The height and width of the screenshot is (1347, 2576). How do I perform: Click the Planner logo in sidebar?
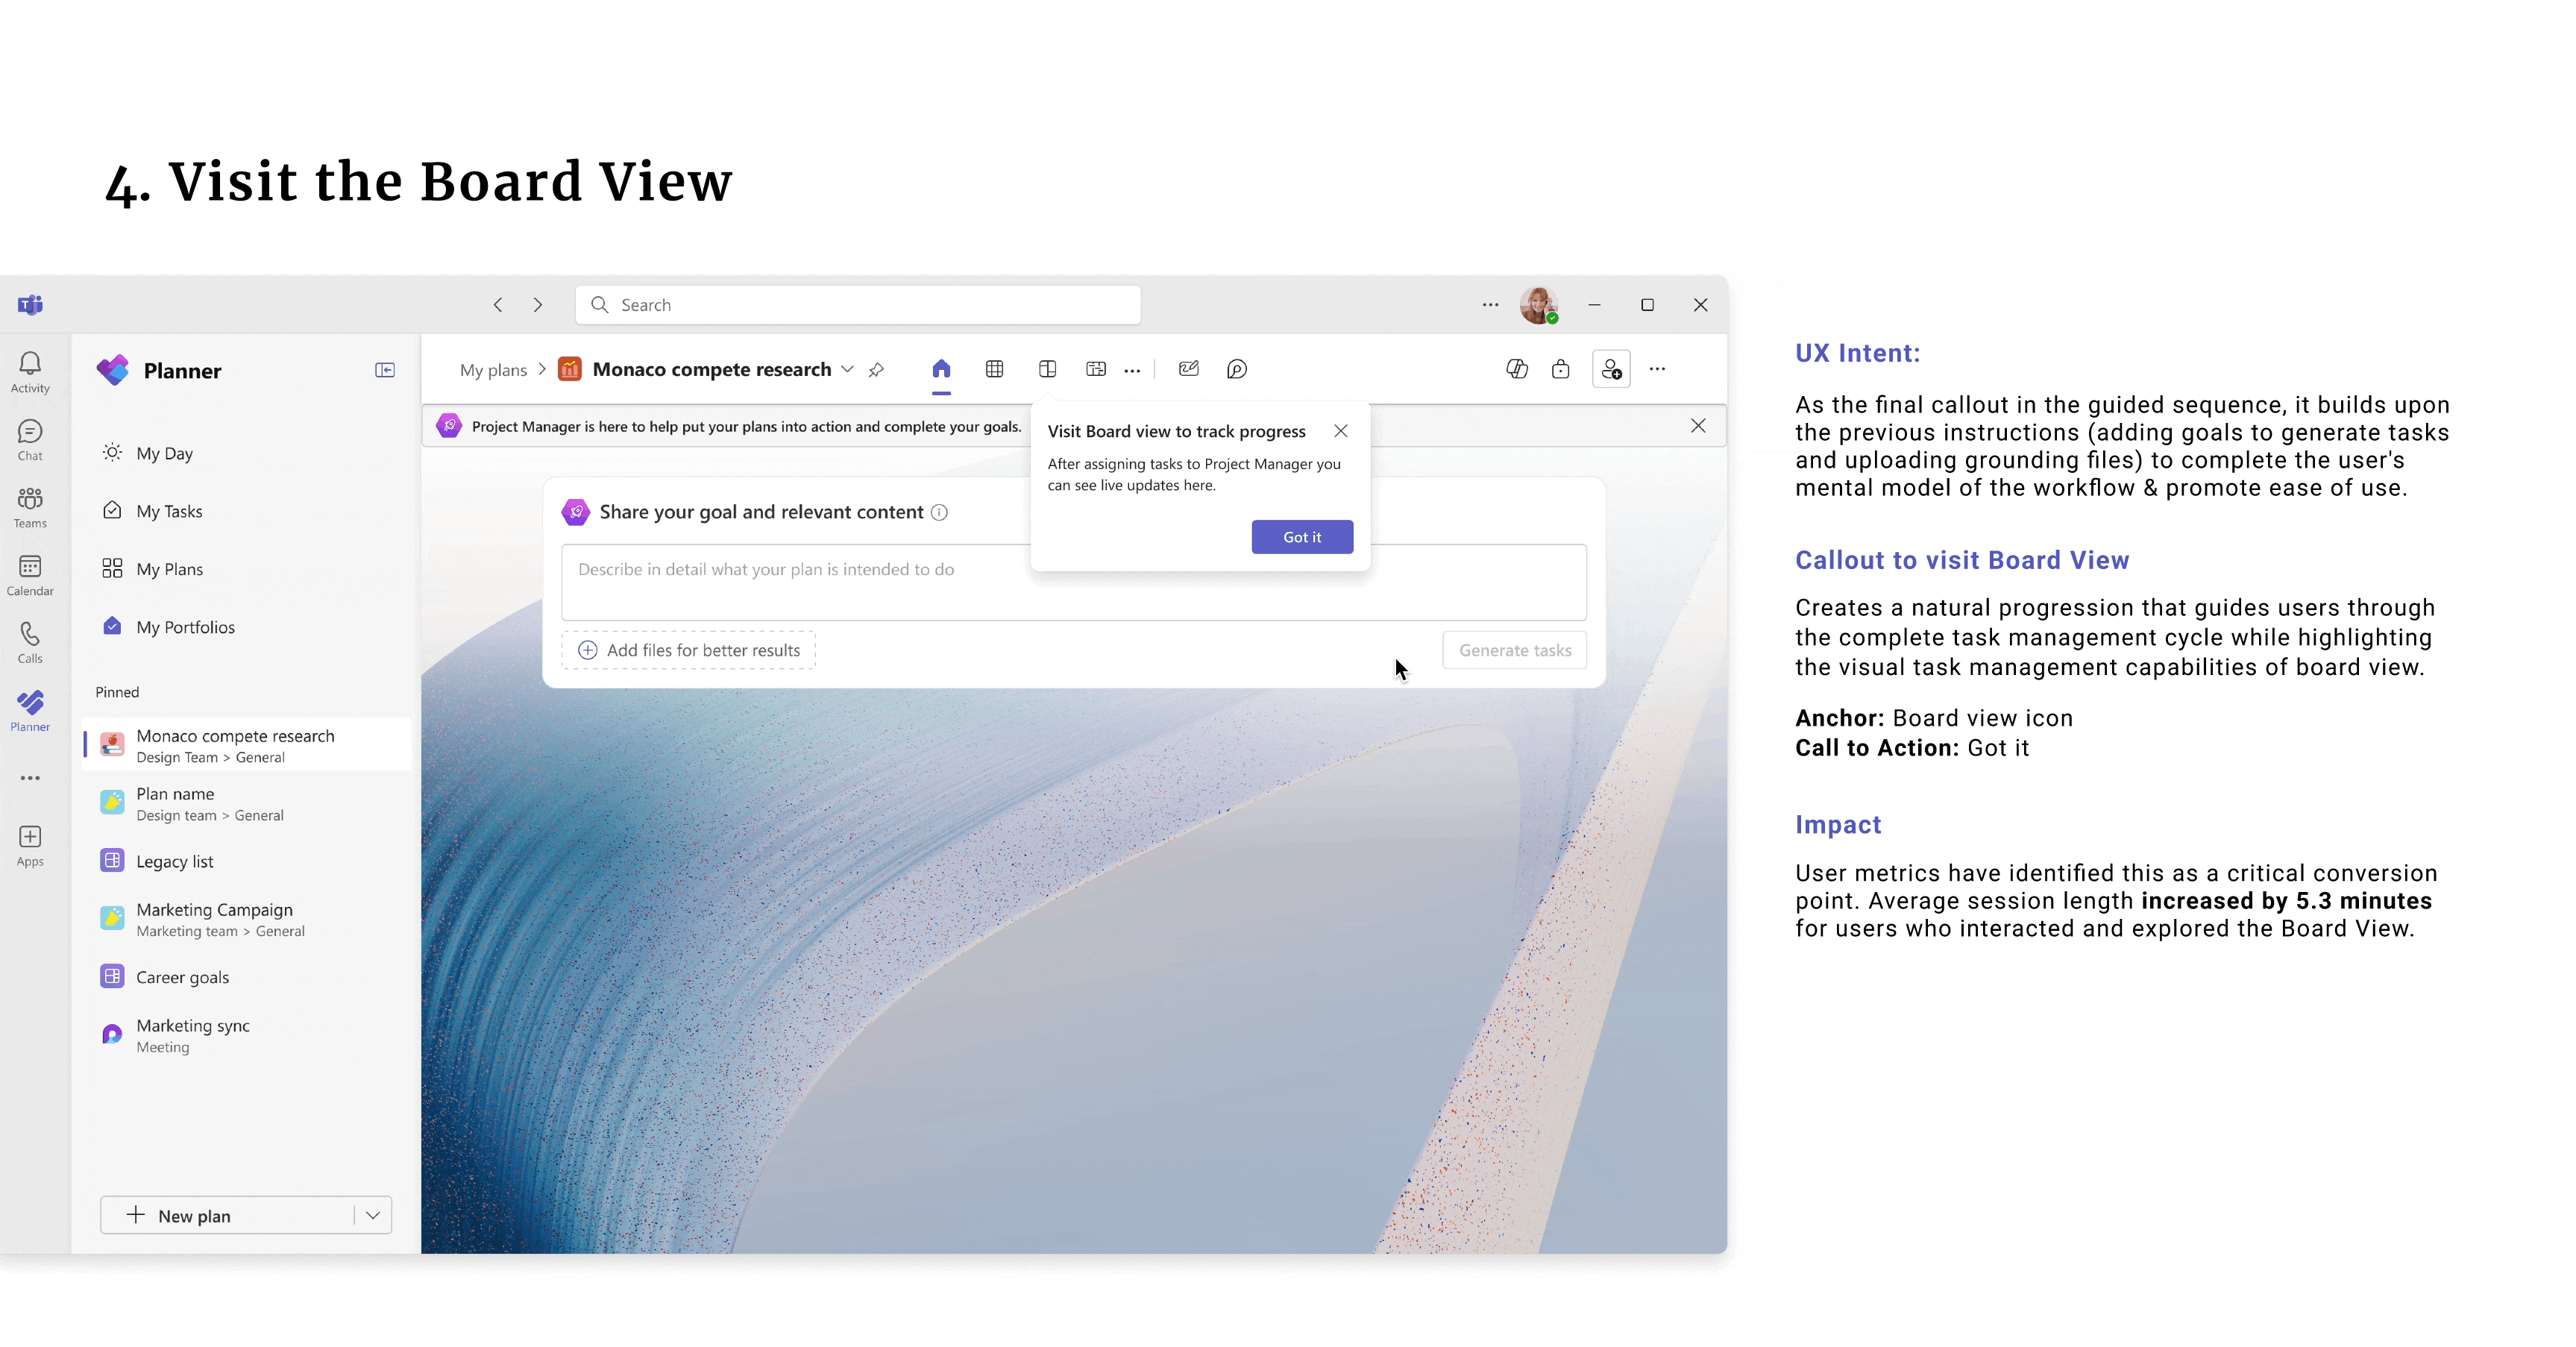(x=113, y=370)
